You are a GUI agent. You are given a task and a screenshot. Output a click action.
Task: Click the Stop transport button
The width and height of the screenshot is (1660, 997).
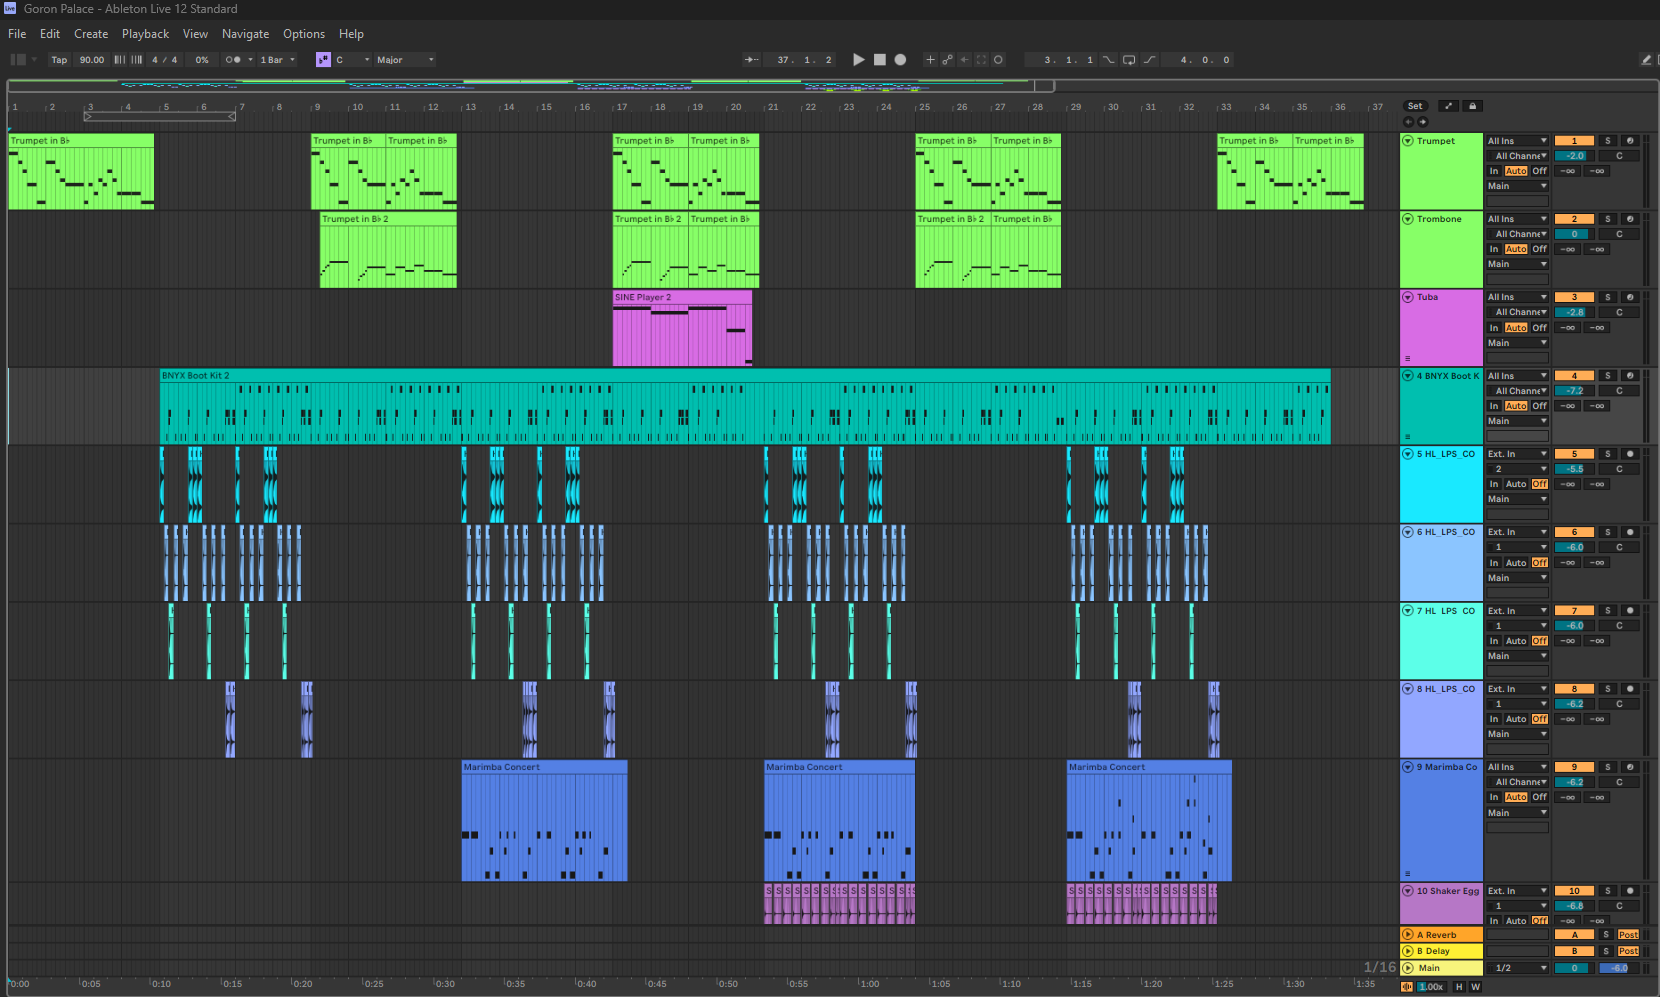[x=880, y=60]
